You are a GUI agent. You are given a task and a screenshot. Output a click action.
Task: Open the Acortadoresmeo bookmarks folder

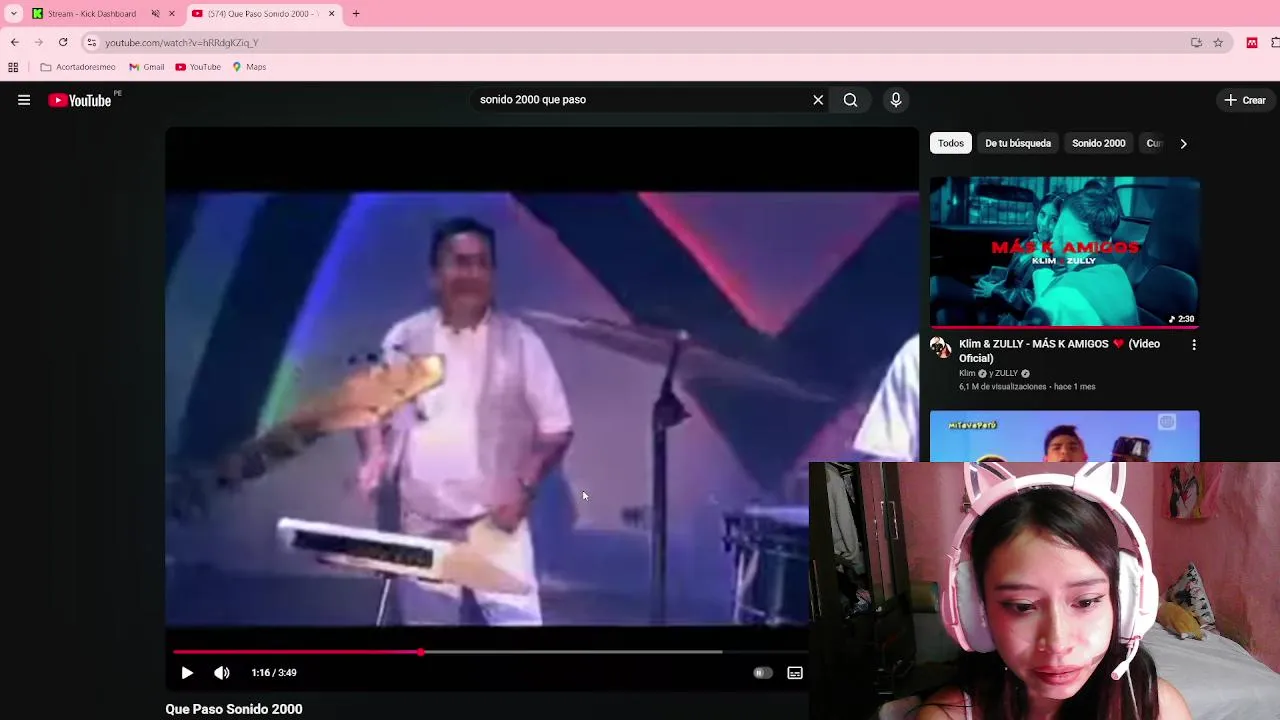pos(78,67)
